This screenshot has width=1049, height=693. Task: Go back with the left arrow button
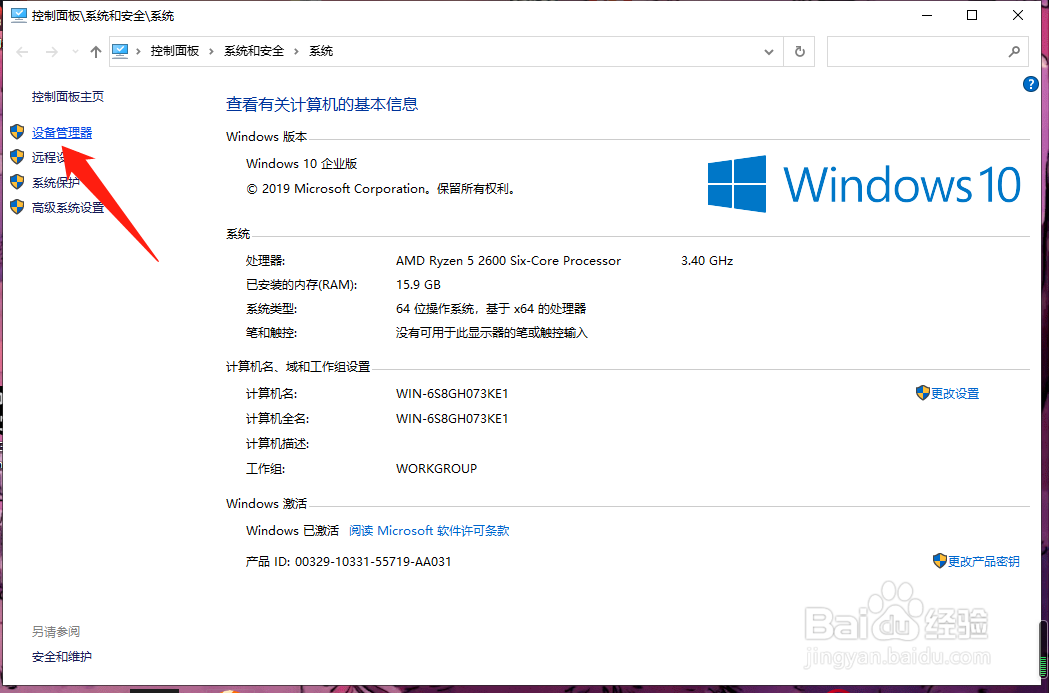pos(22,52)
